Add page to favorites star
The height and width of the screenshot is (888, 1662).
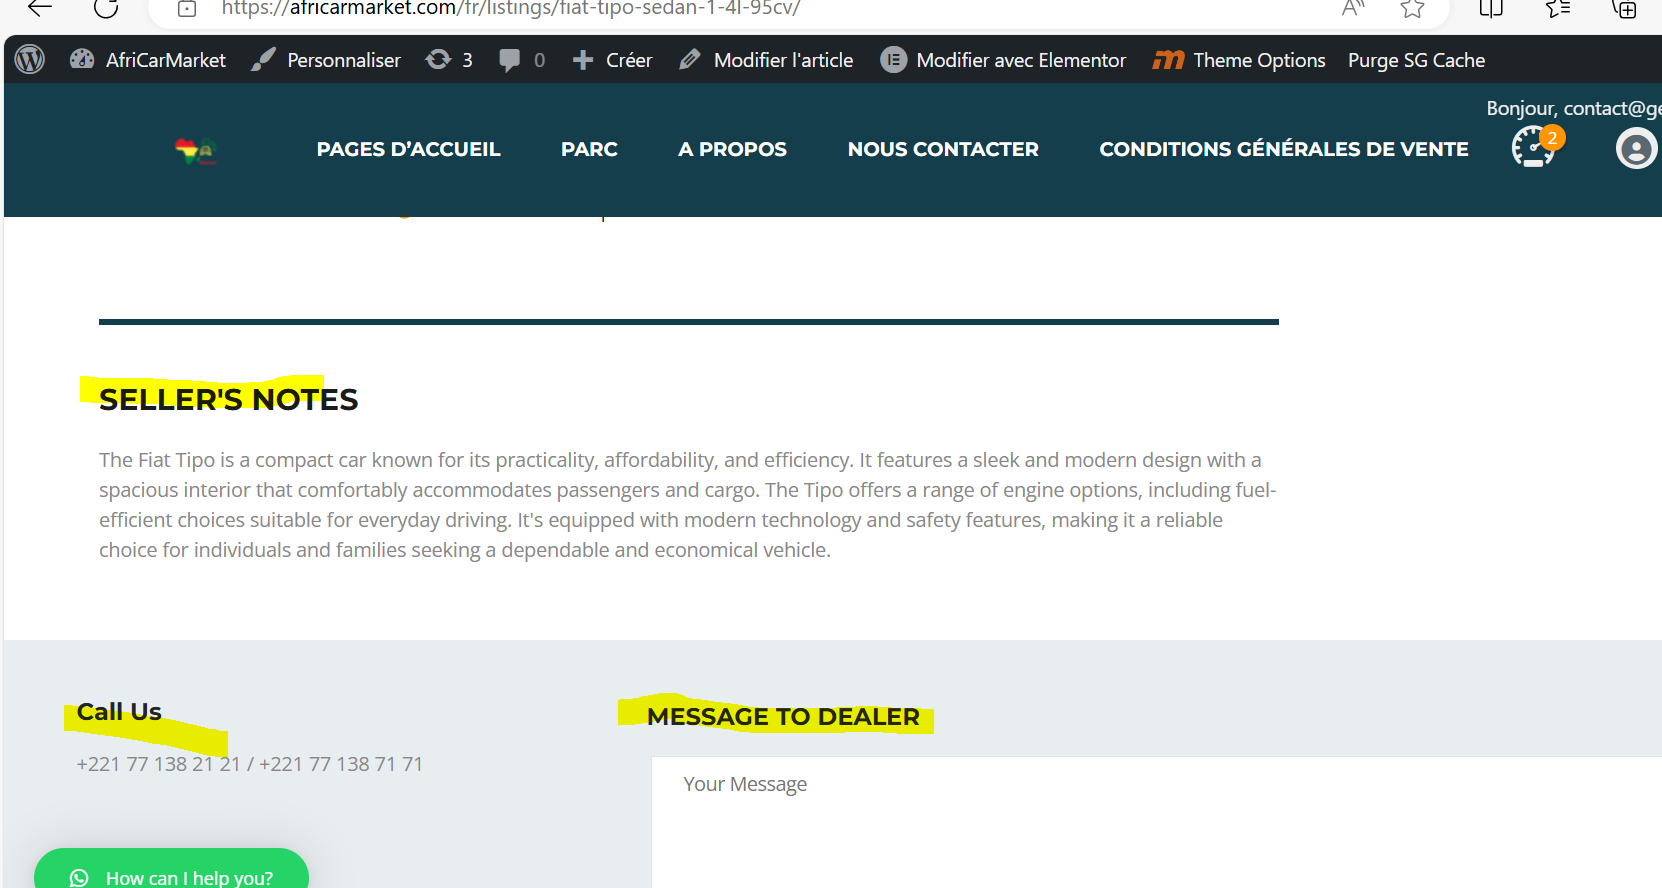tap(1412, 9)
